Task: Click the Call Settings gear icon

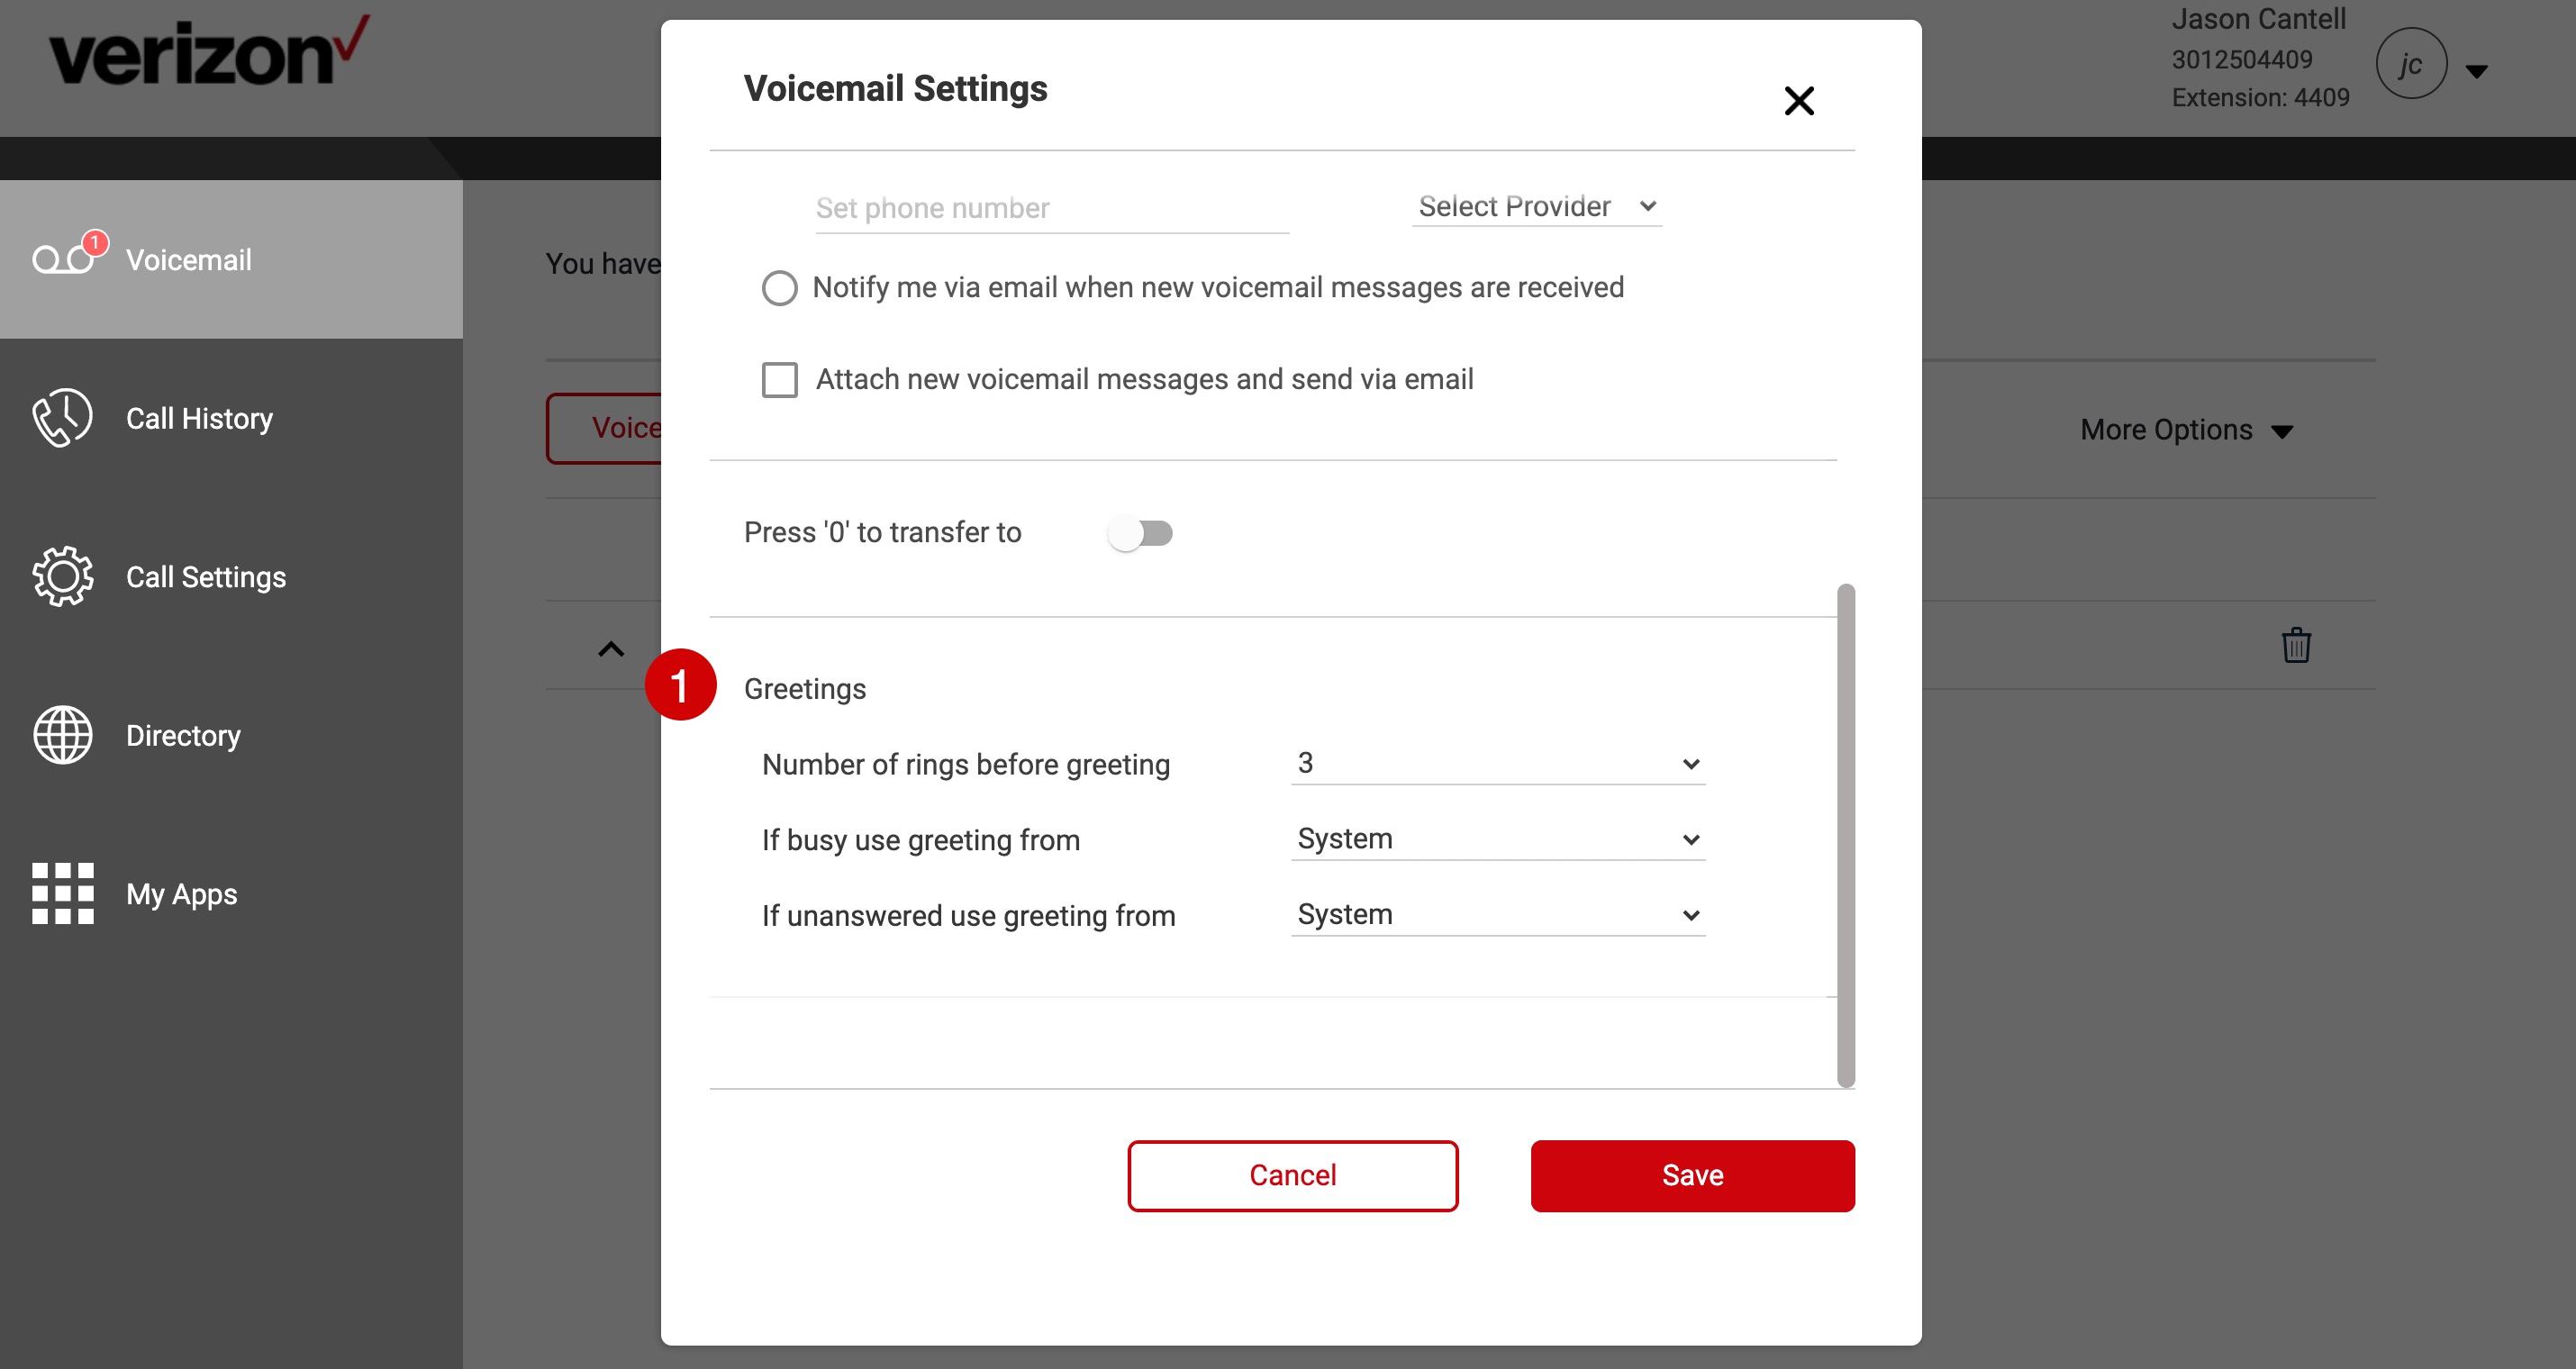Action: pos(62,576)
